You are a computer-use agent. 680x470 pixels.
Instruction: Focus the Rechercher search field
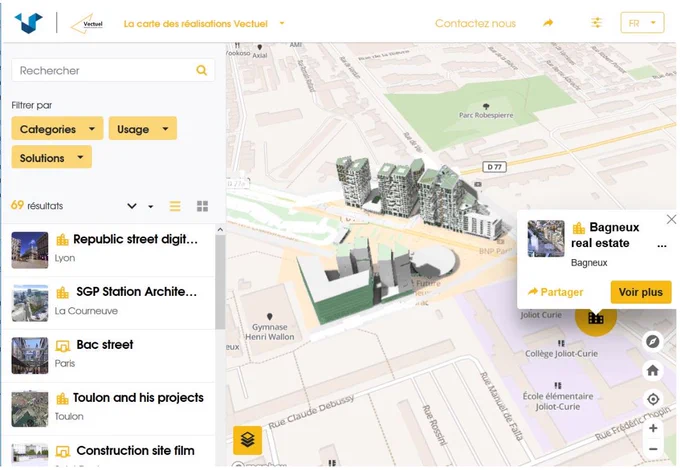(x=113, y=70)
